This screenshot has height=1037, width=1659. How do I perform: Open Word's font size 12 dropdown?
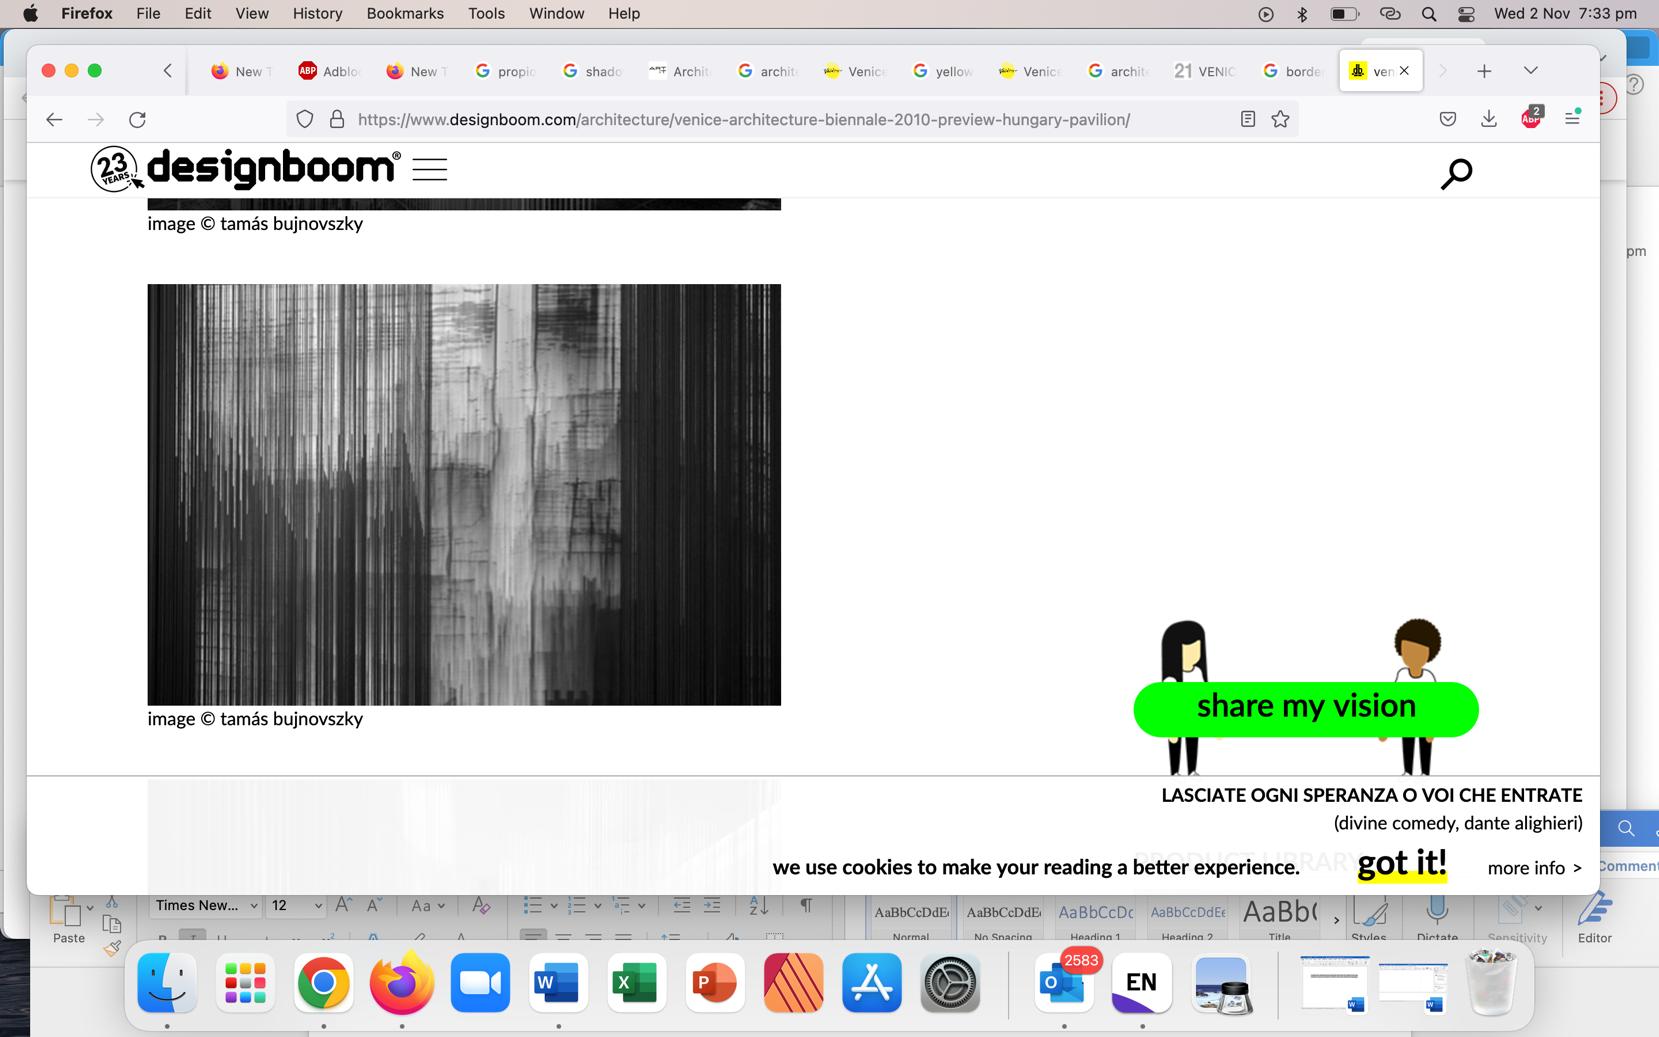[x=318, y=906]
